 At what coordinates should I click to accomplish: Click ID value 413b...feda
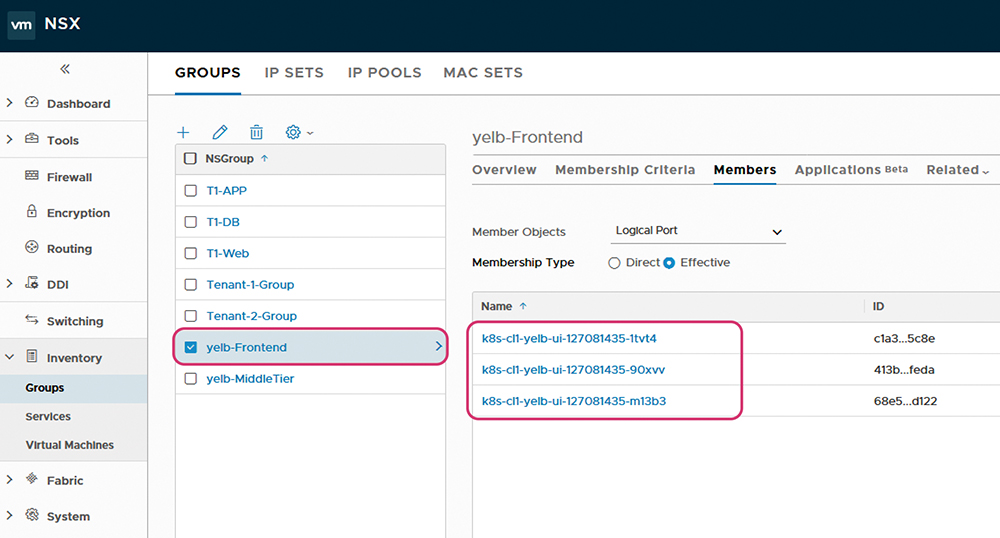pyautogui.click(x=904, y=370)
